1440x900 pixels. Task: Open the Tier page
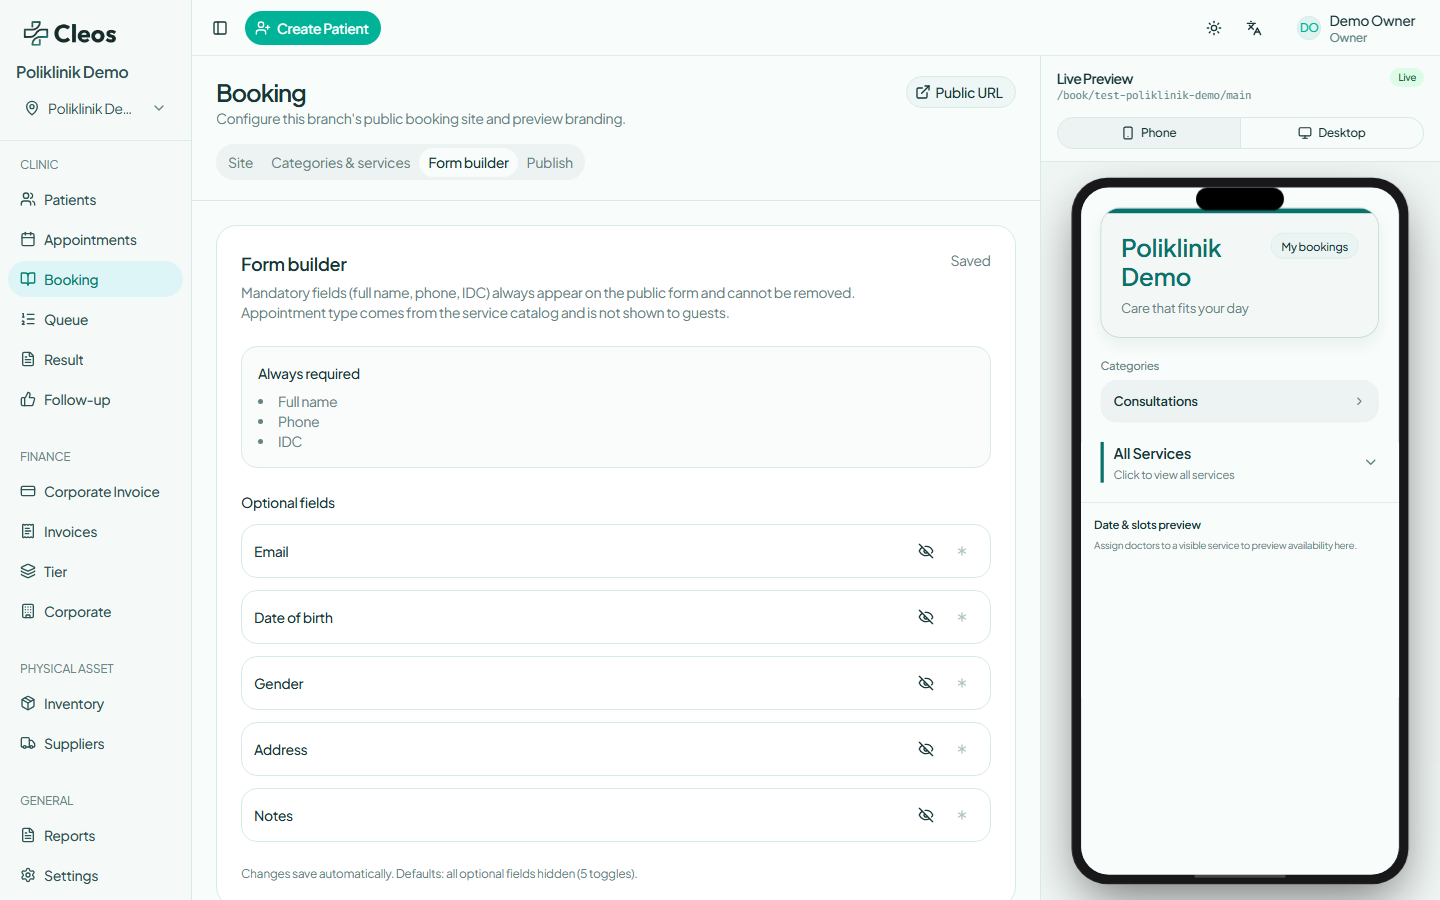tap(95, 572)
